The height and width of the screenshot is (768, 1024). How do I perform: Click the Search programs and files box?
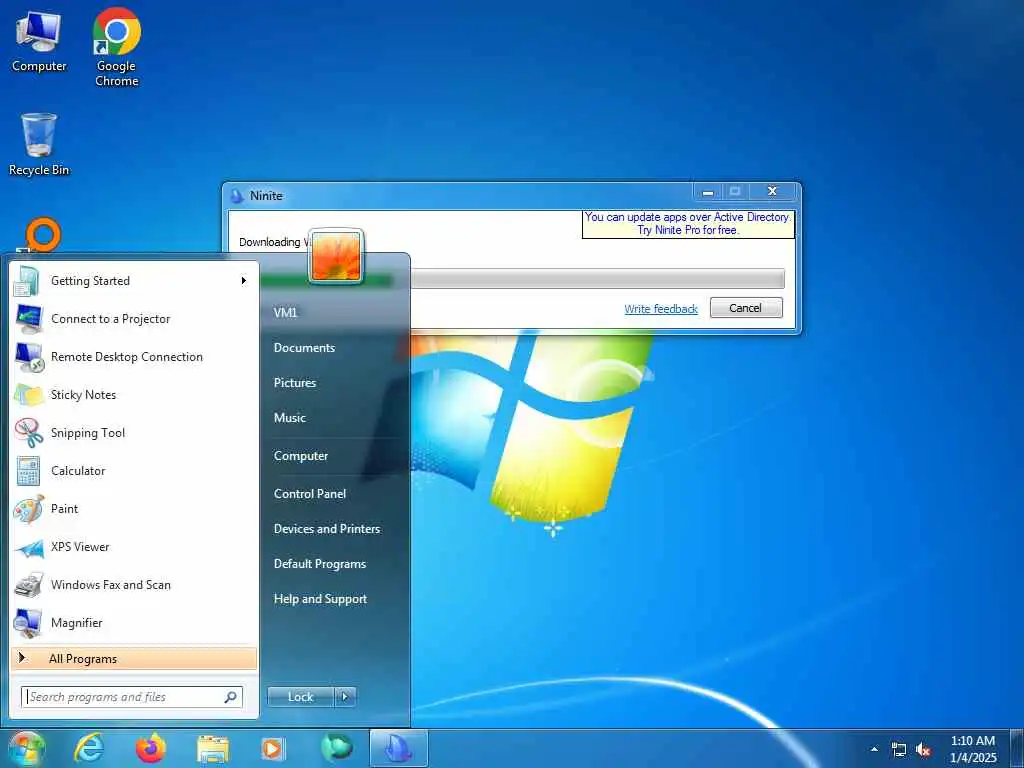(132, 697)
